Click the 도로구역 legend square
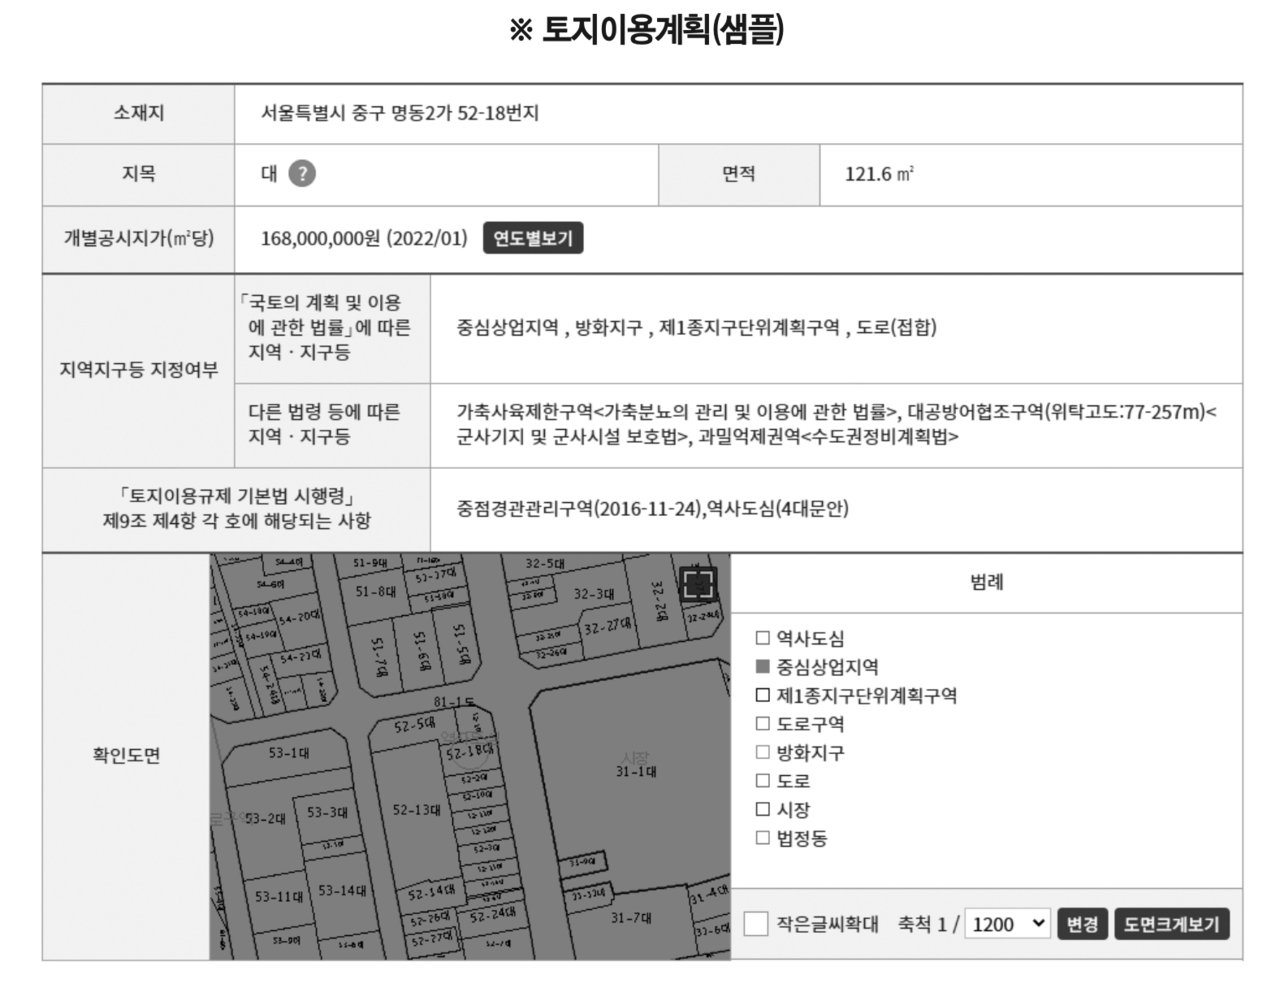 coord(763,724)
